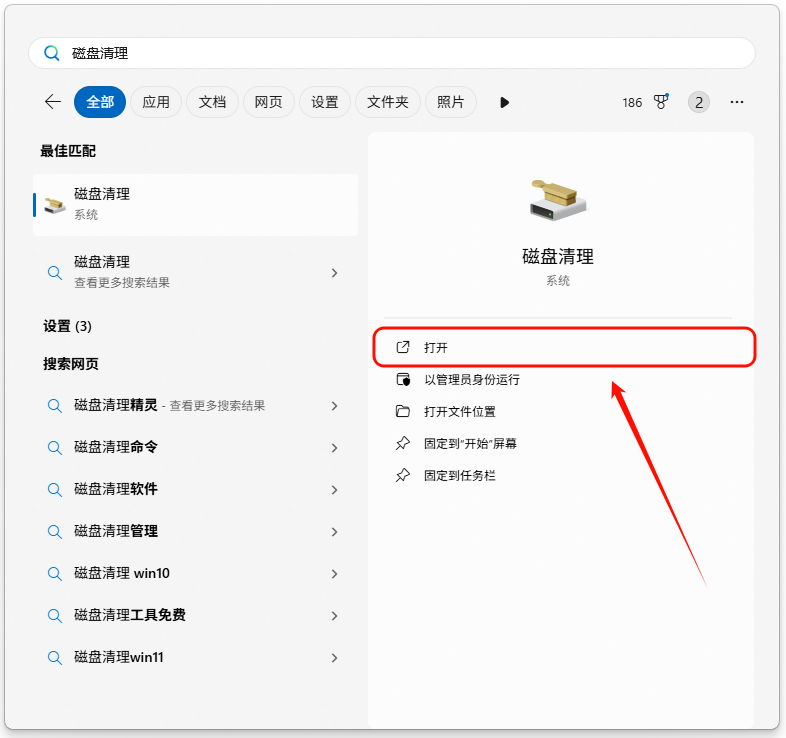Open web suggestion 磁盘清理管理
786x738 pixels.
[x=195, y=531]
